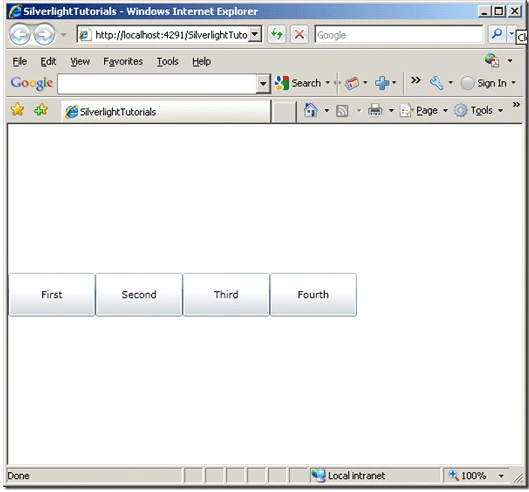The width and height of the screenshot is (529, 492).
Task: Click the Done status text
Action: tap(18, 476)
